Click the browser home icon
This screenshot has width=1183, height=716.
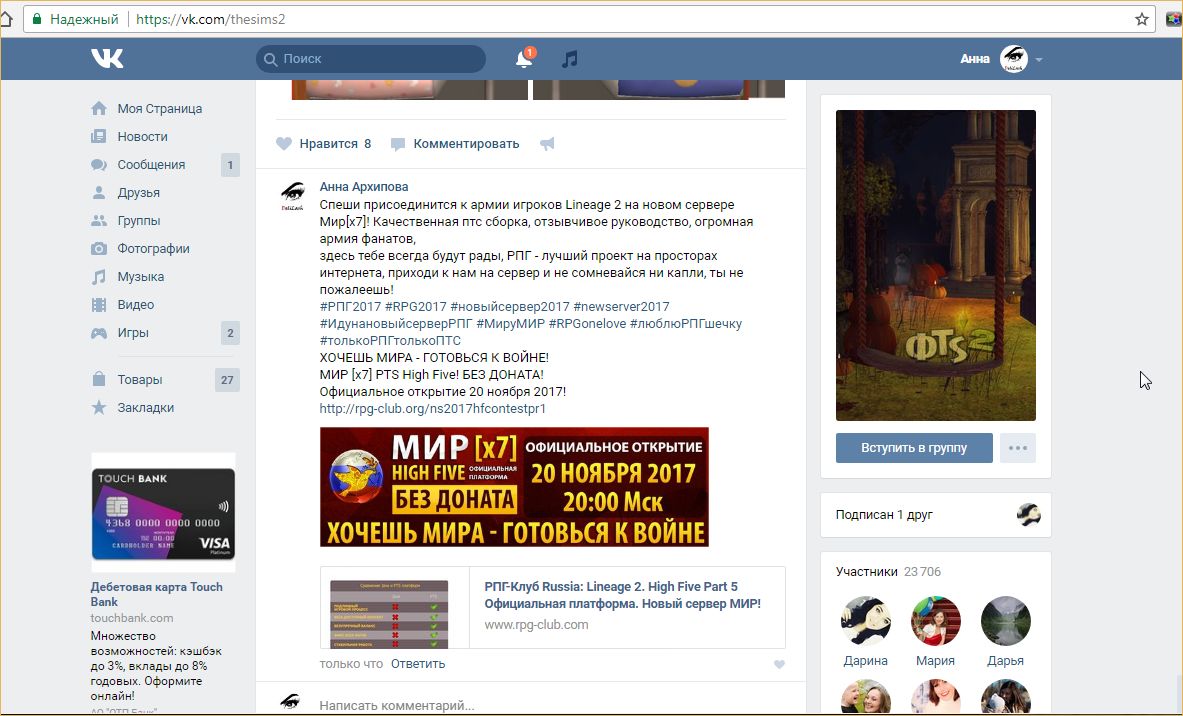pos(6,19)
